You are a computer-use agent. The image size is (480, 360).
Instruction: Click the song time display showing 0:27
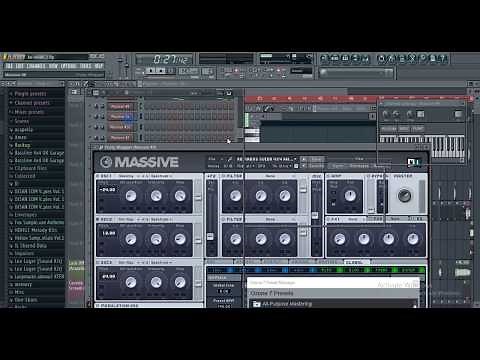(x=171, y=60)
